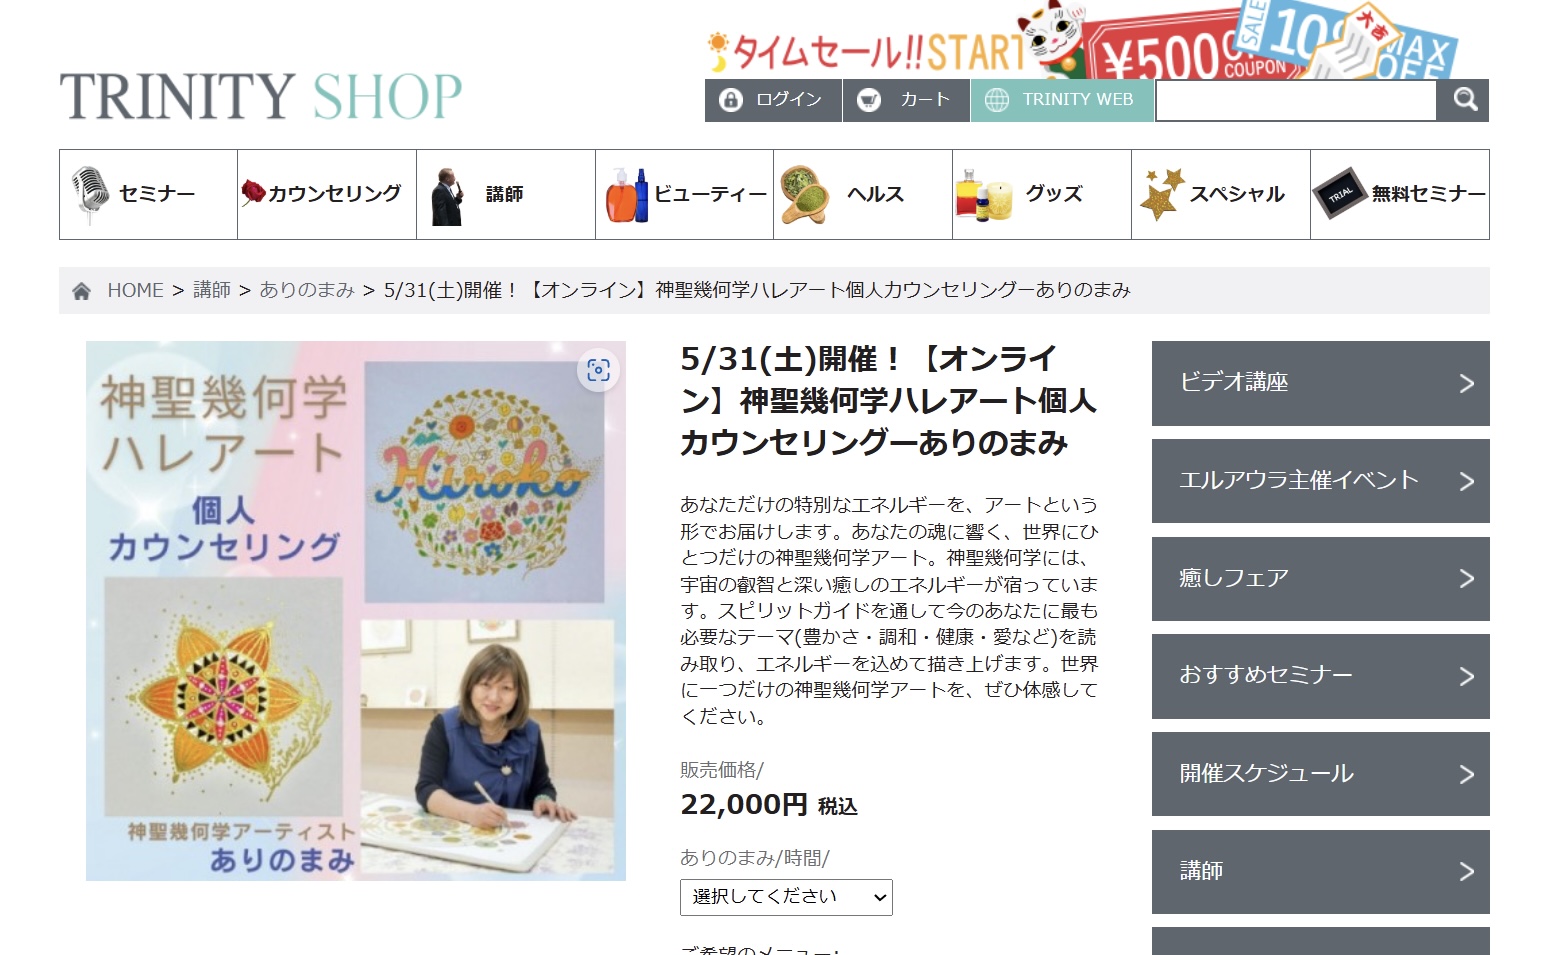Click the time sale coupon banner

pyautogui.click(x=1083, y=40)
